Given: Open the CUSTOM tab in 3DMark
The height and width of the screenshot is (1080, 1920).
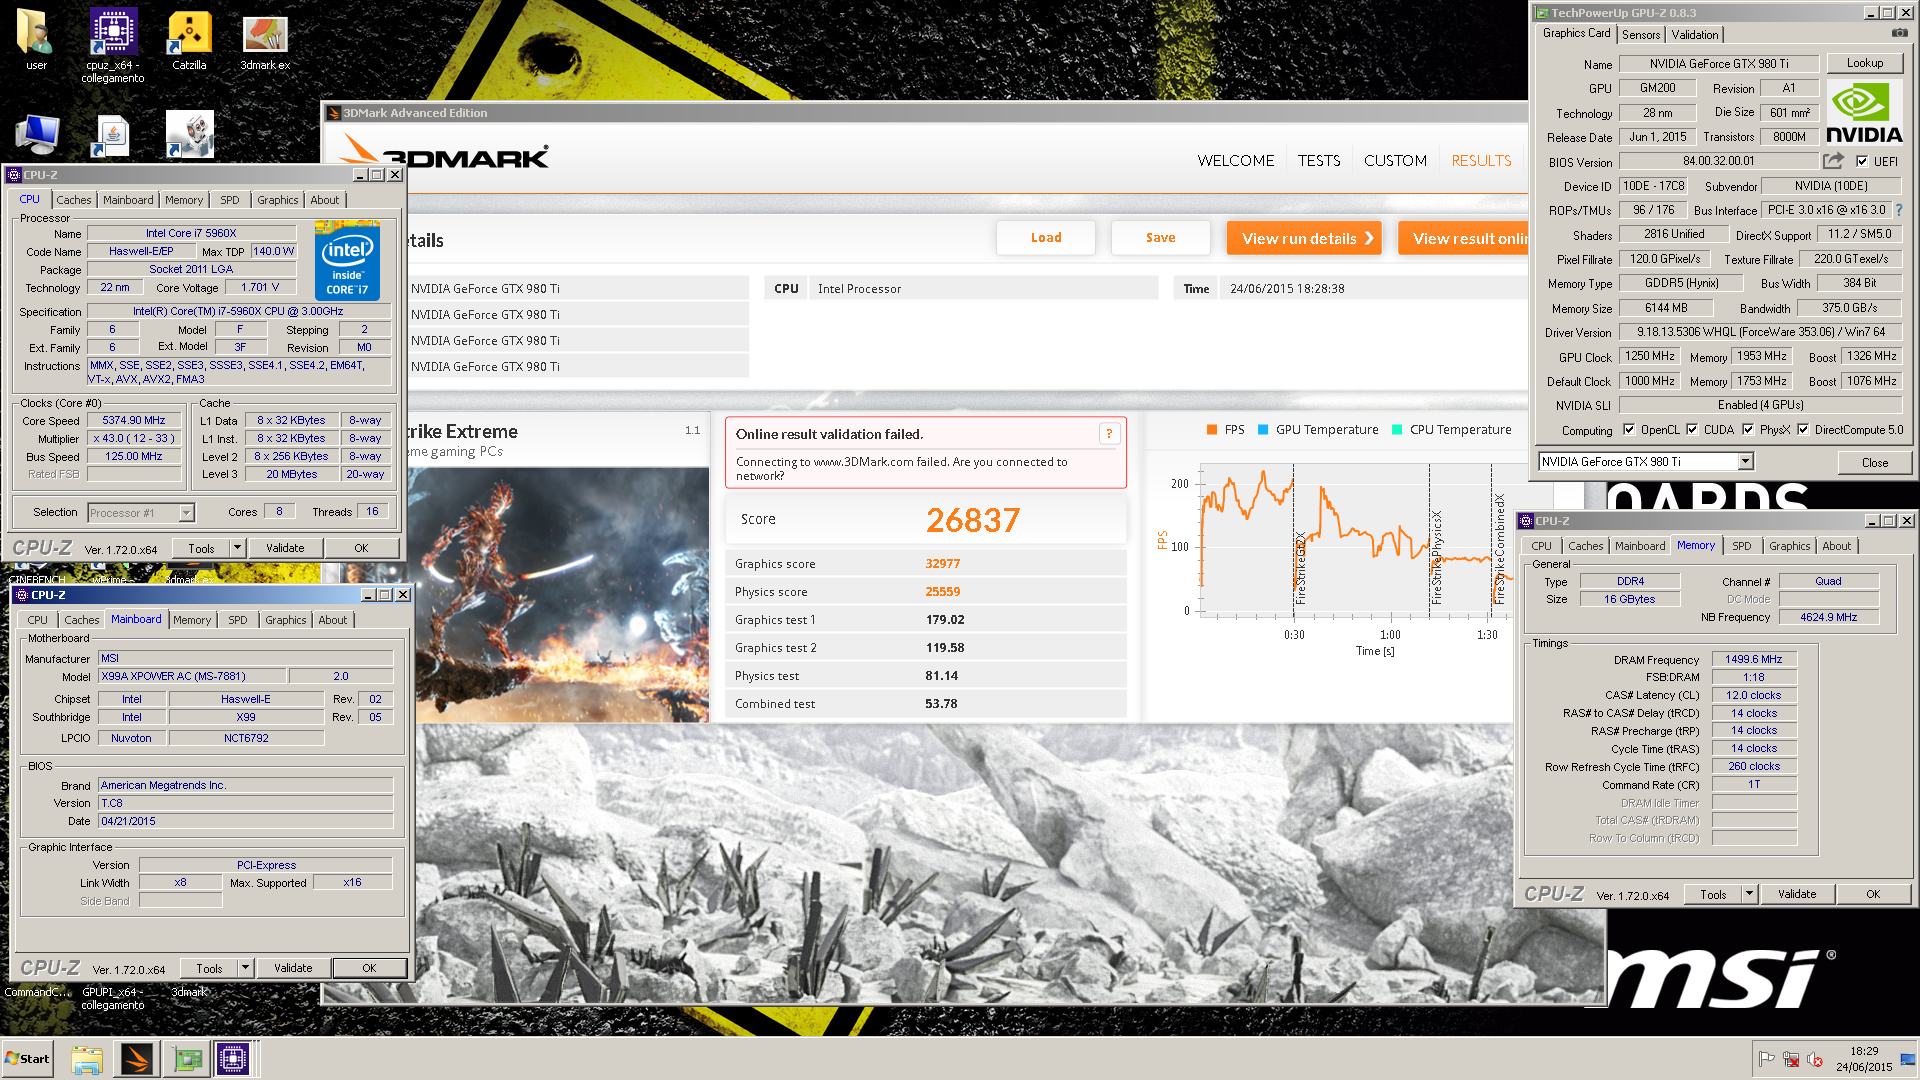Looking at the screenshot, I should click(1395, 161).
